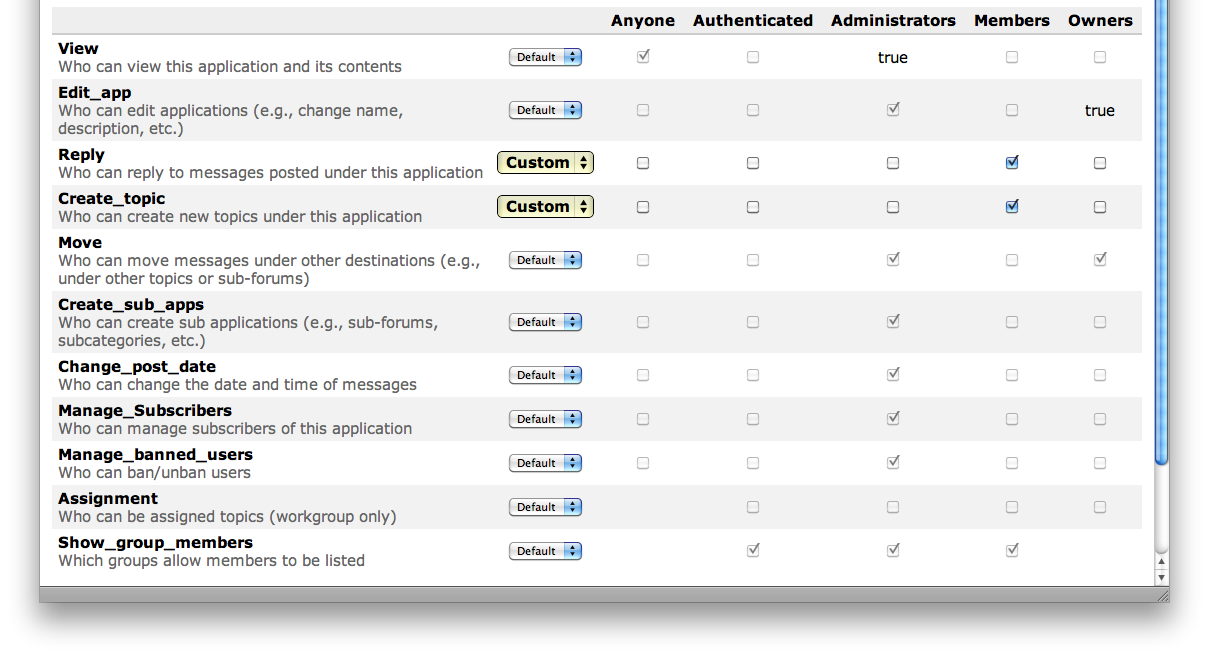Image resolution: width=1209 pixels, height=657 pixels.
Task: Click the scroll up arrow
Action: [x=1161, y=561]
